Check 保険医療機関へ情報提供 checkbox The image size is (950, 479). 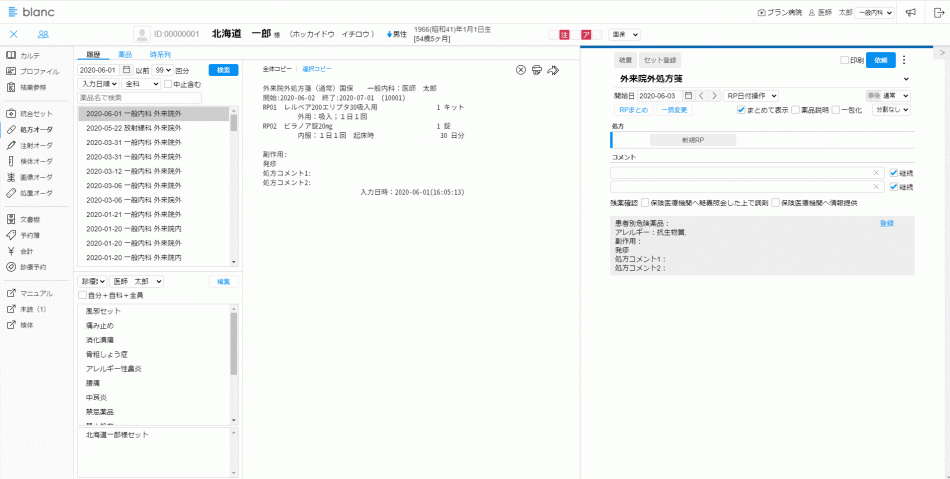[x=776, y=203]
